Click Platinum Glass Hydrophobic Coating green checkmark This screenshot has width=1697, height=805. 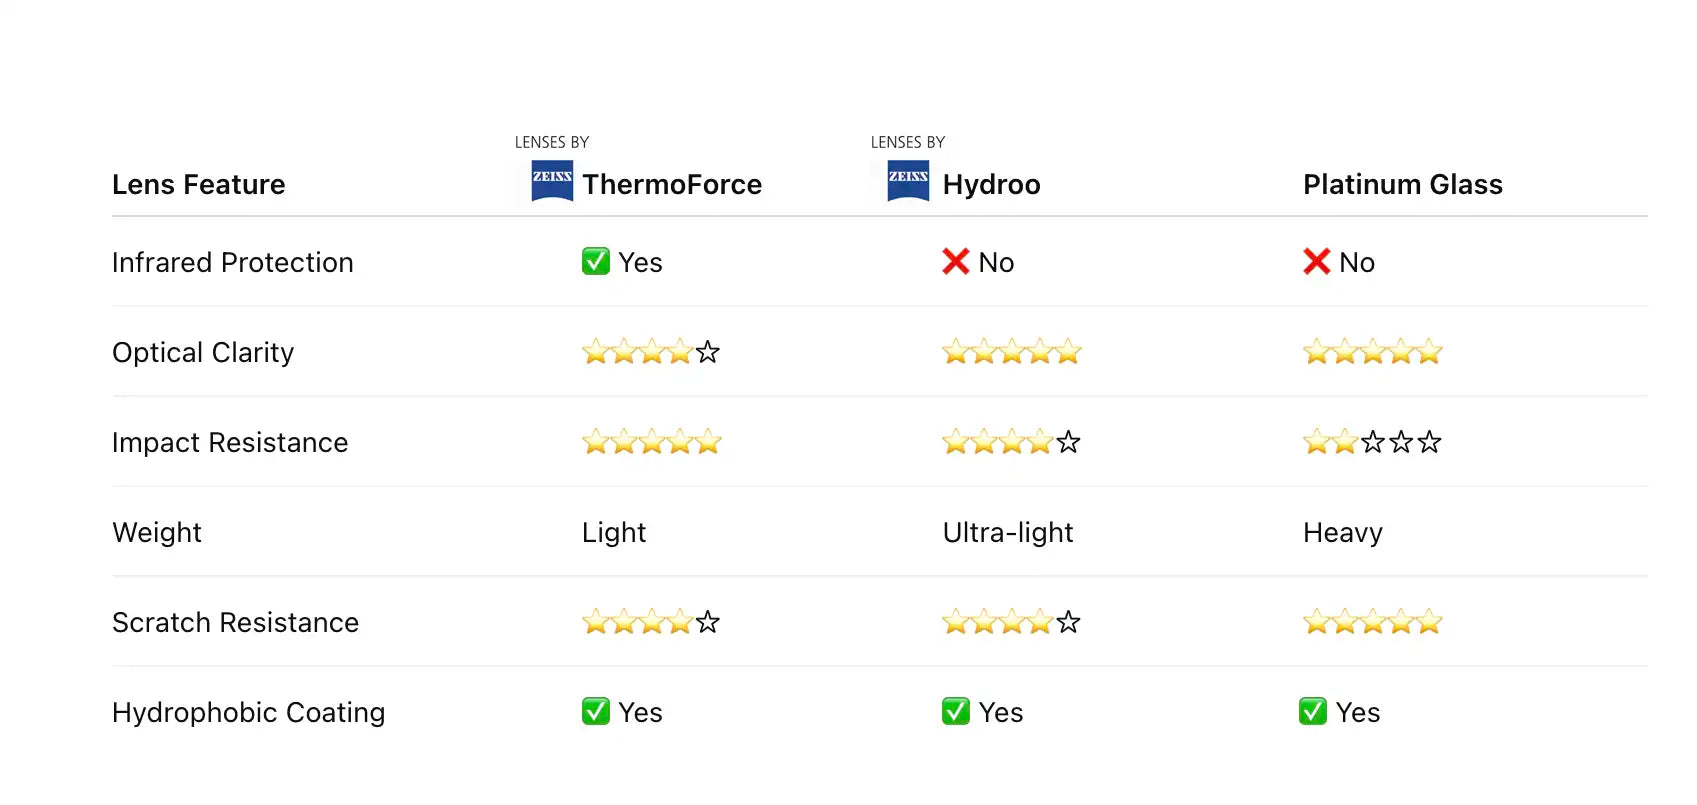(x=1313, y=712)
